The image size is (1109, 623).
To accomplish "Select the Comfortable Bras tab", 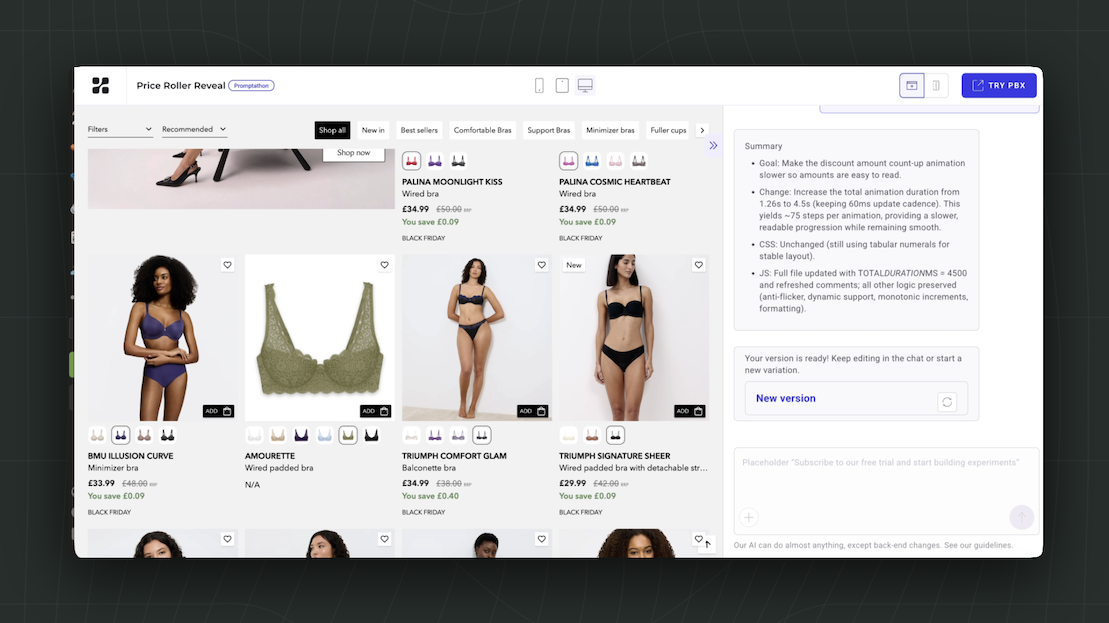I will point(482,130).
